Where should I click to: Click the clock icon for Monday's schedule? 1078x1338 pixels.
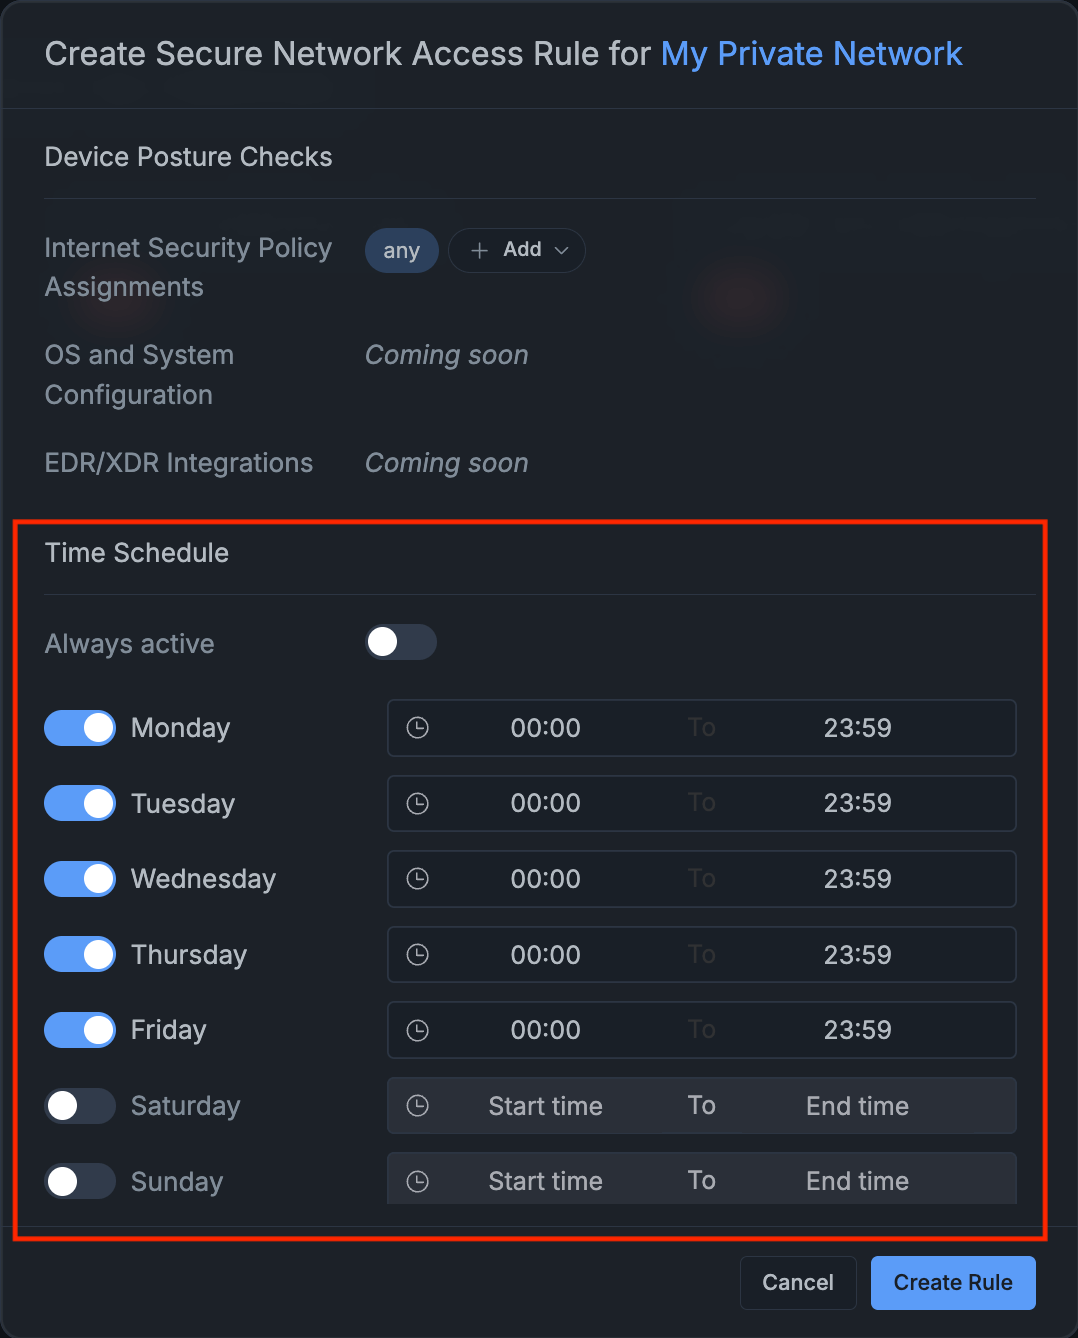click(x=417, y=728)
